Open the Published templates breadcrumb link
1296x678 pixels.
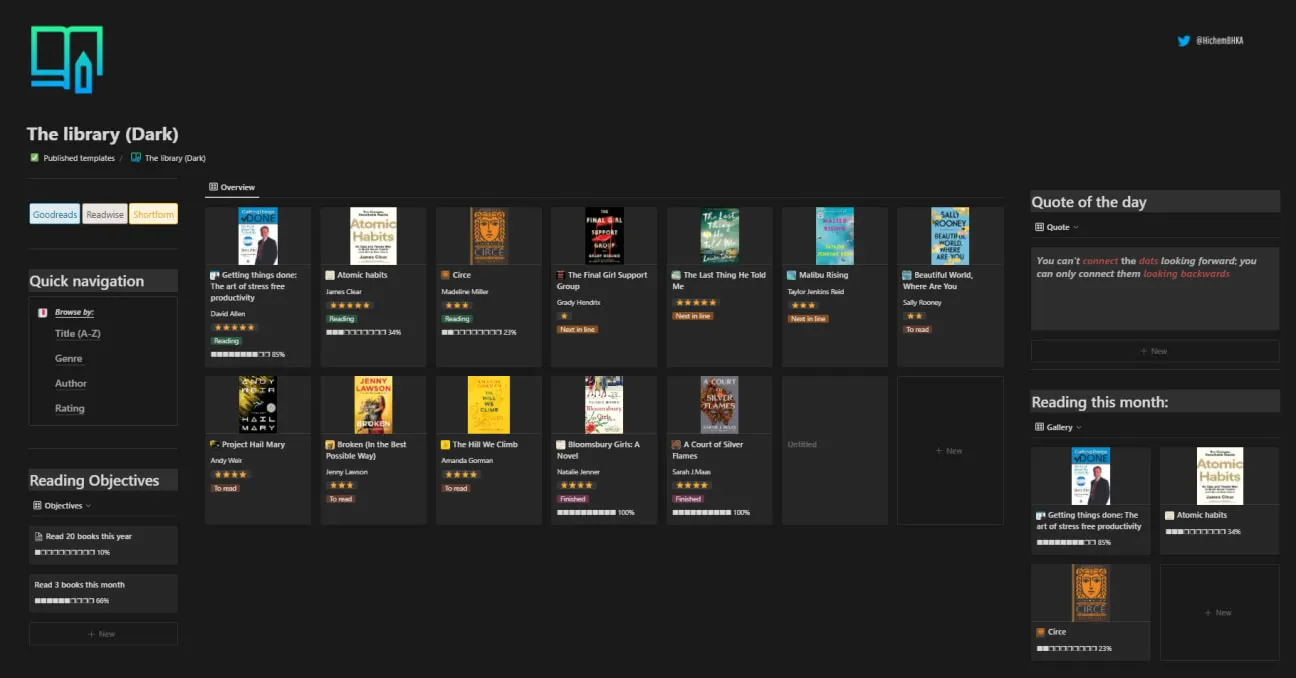point(79,158)
